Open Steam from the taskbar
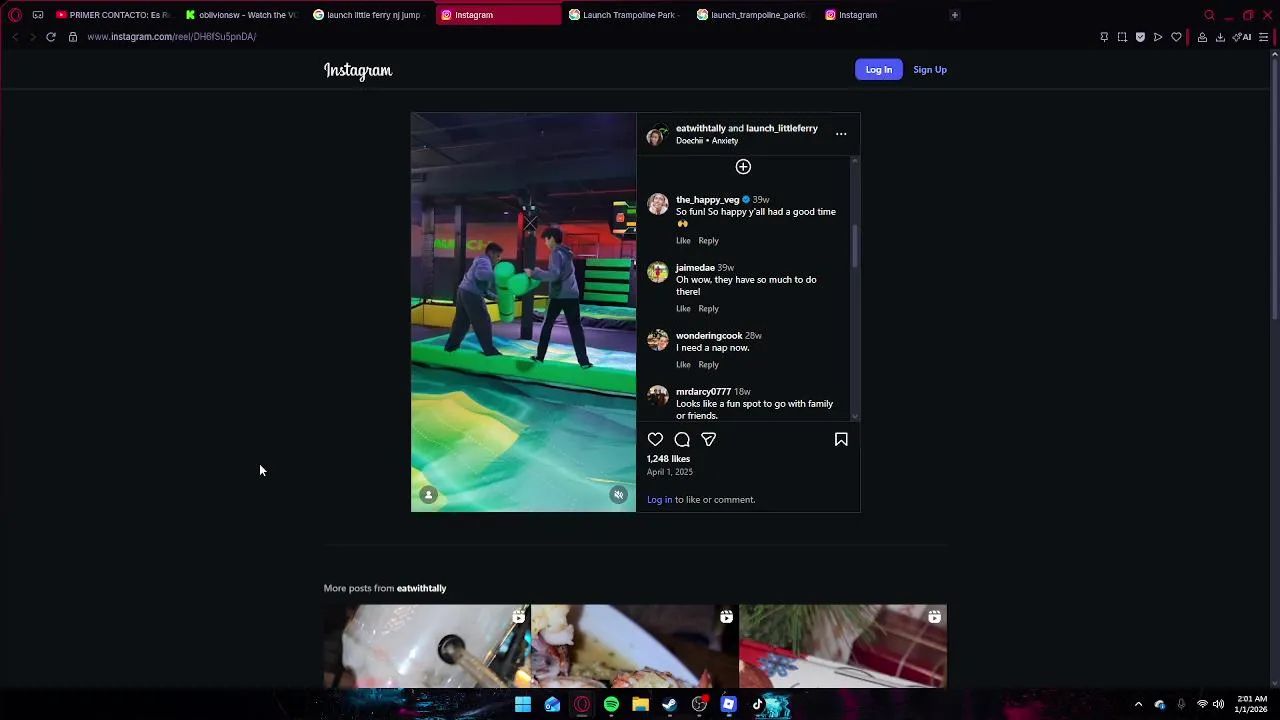 [x=669, y=705]
